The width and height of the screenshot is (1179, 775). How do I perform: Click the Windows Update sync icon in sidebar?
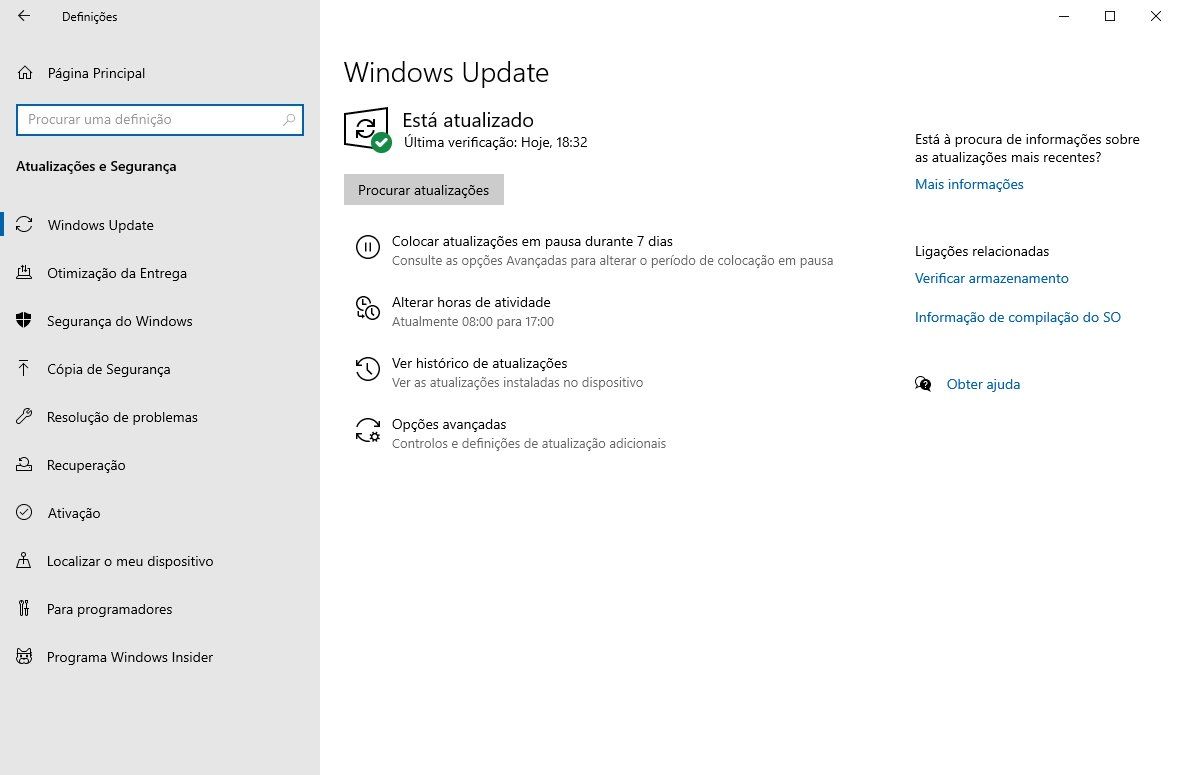click(24, 225)
